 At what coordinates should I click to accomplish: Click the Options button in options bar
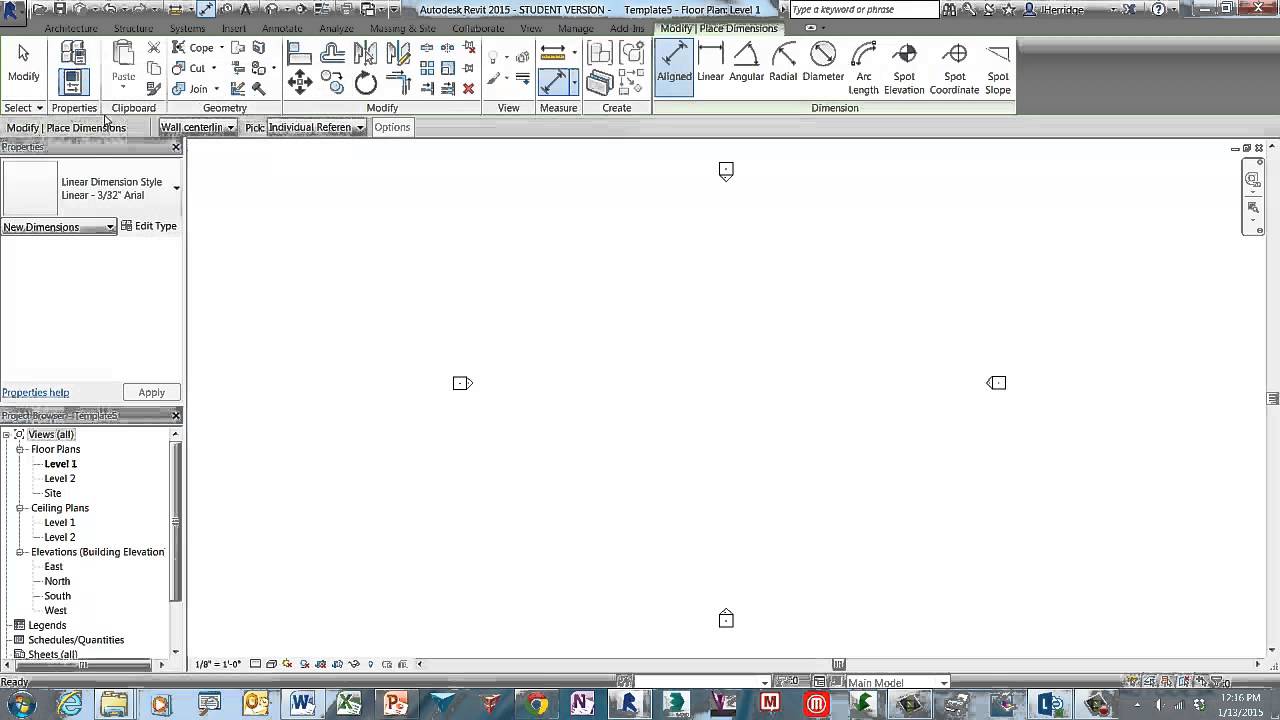coord(392,127)
